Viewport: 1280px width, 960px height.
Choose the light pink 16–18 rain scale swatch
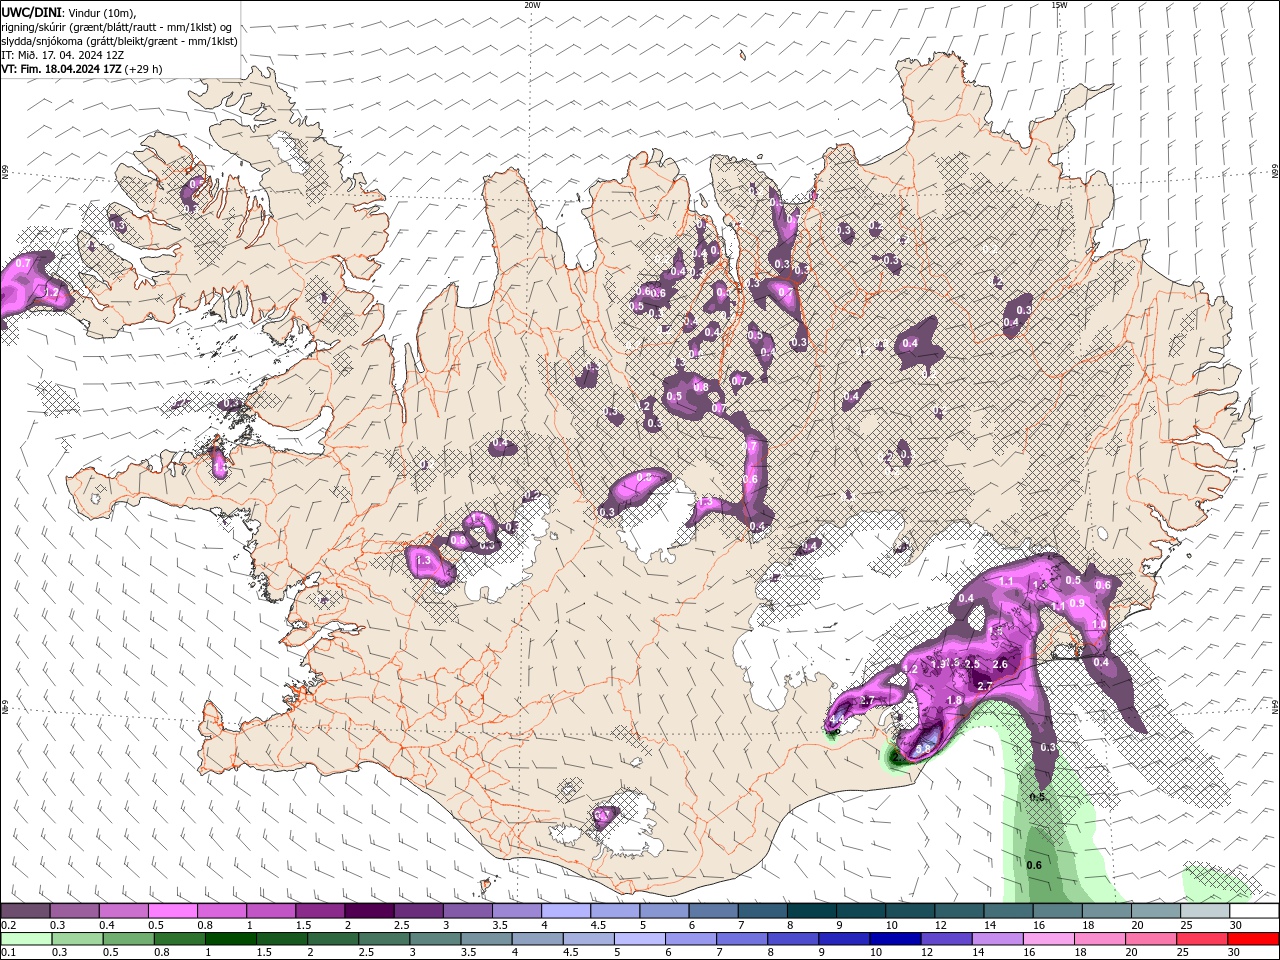click(1048, 939)
